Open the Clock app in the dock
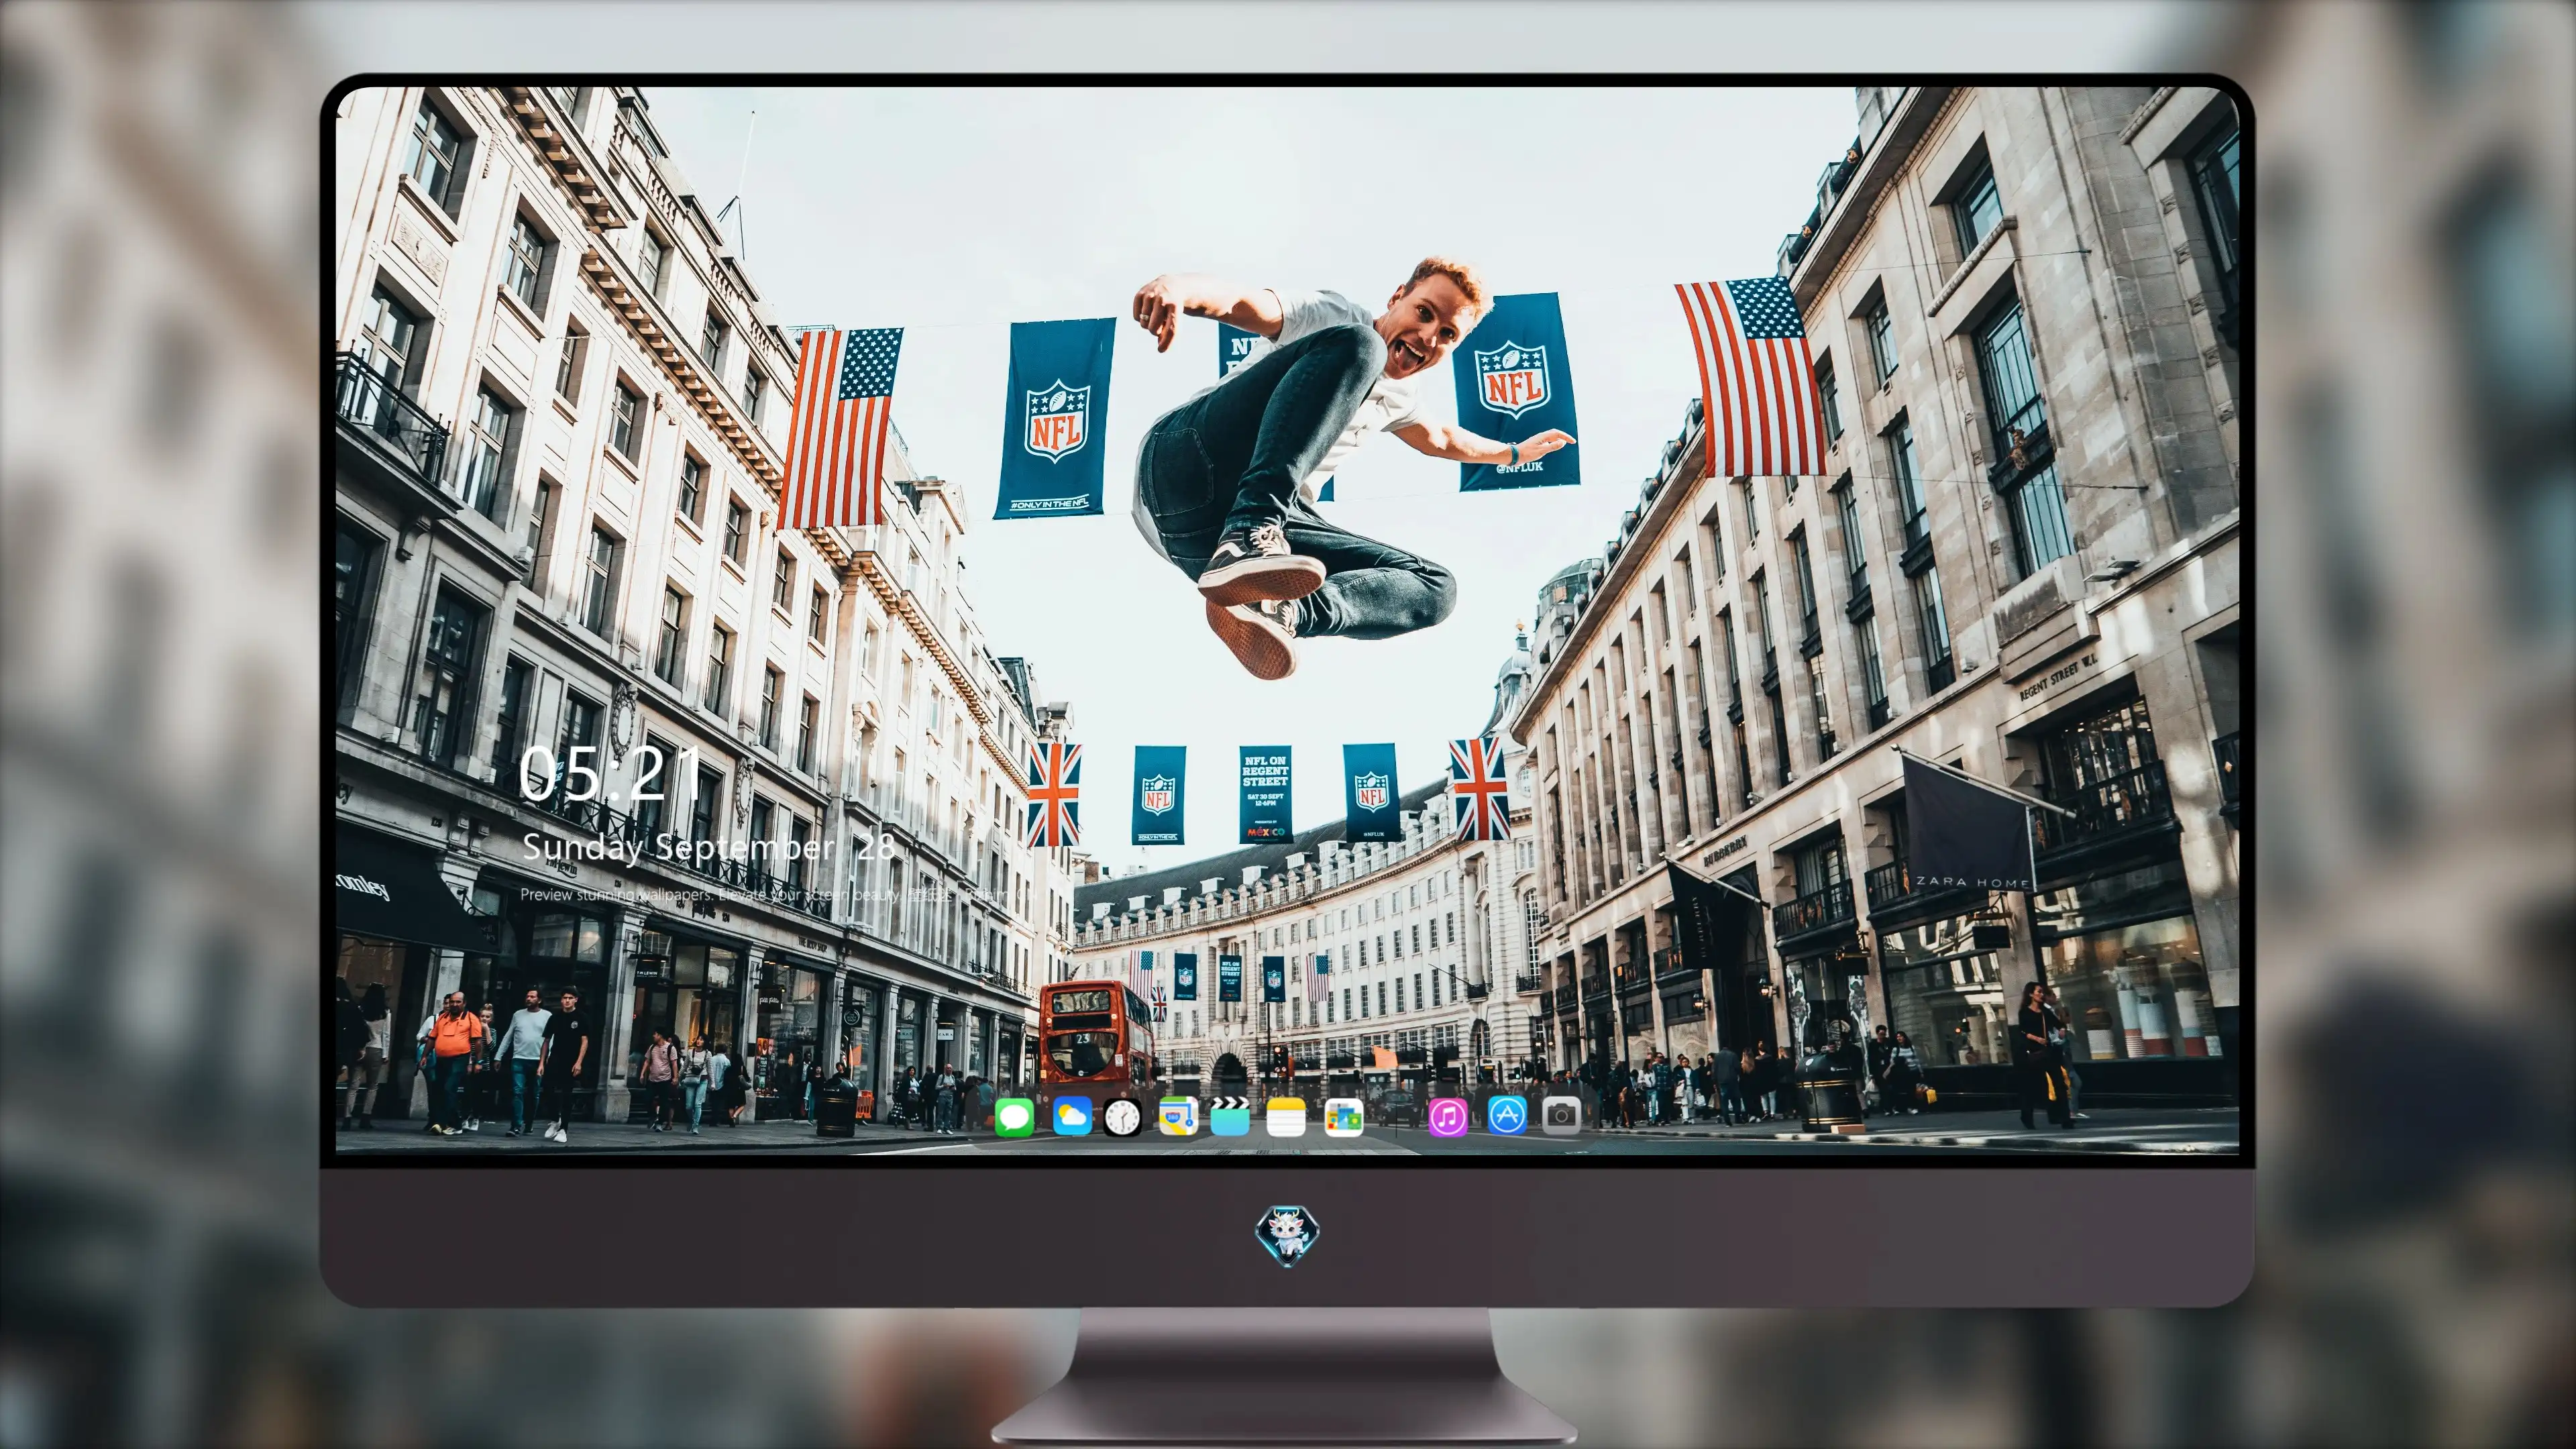 pos(1122,1117)
